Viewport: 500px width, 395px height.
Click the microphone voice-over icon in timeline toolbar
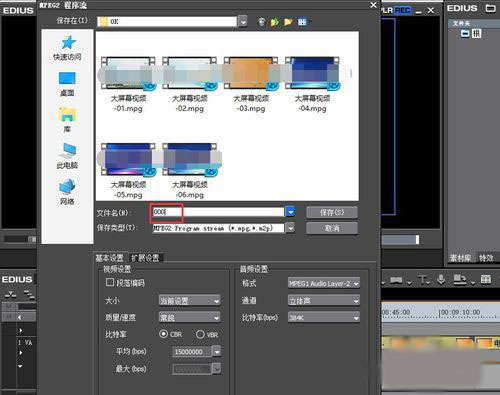click(x=441, y=279)
